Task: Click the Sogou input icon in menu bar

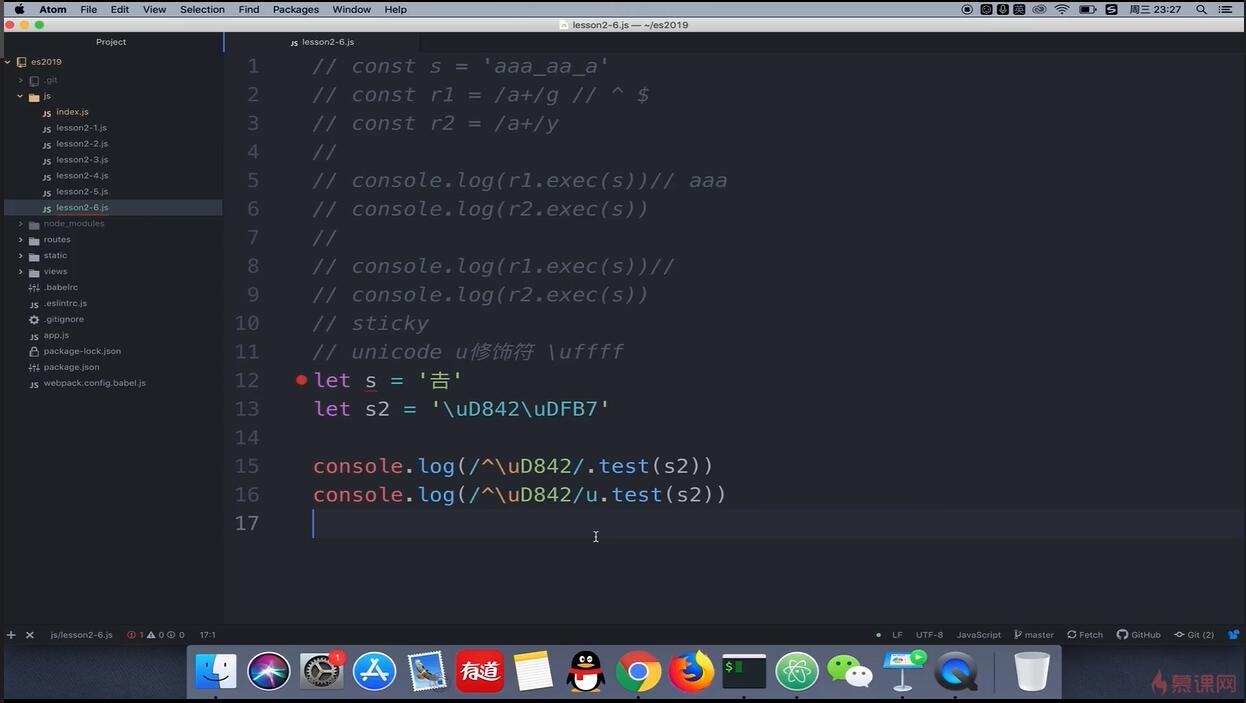Action: click(x=1111, y=9)
